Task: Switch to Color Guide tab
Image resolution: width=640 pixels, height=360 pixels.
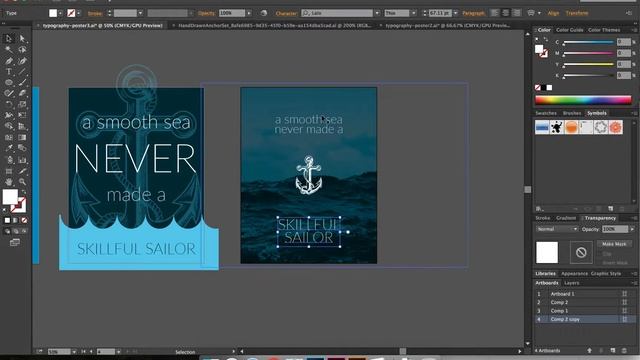Action: (569, 30)
